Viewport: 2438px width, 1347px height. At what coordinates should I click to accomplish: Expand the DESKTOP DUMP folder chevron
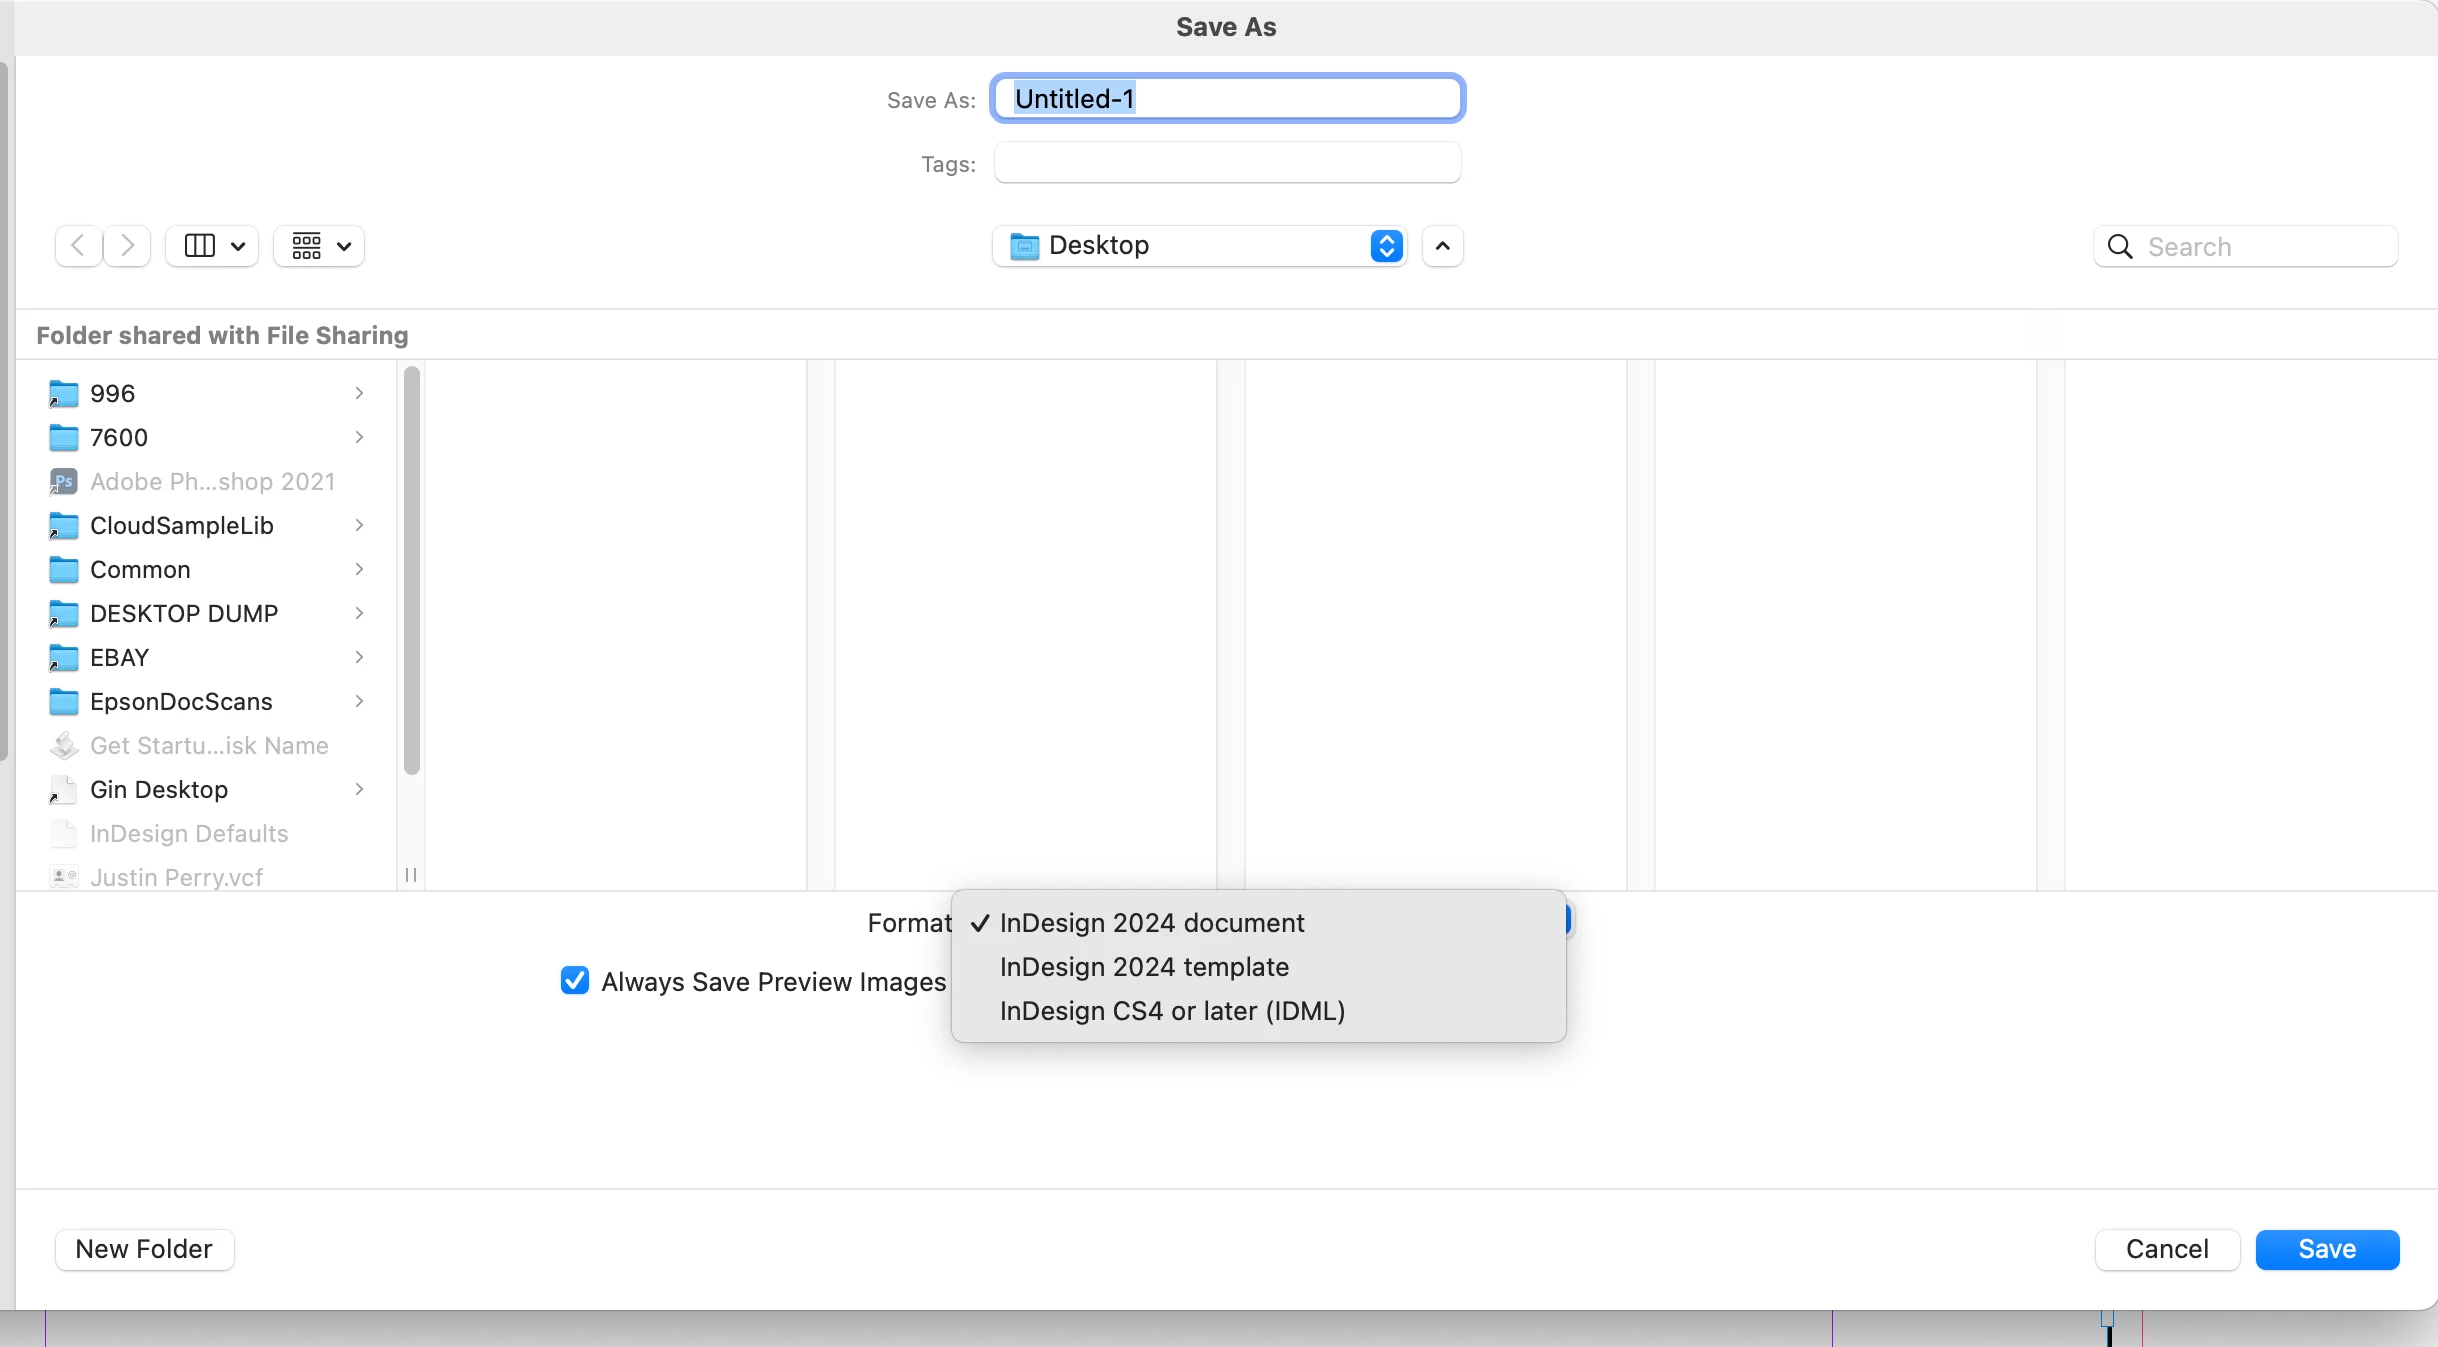point(359,614)
